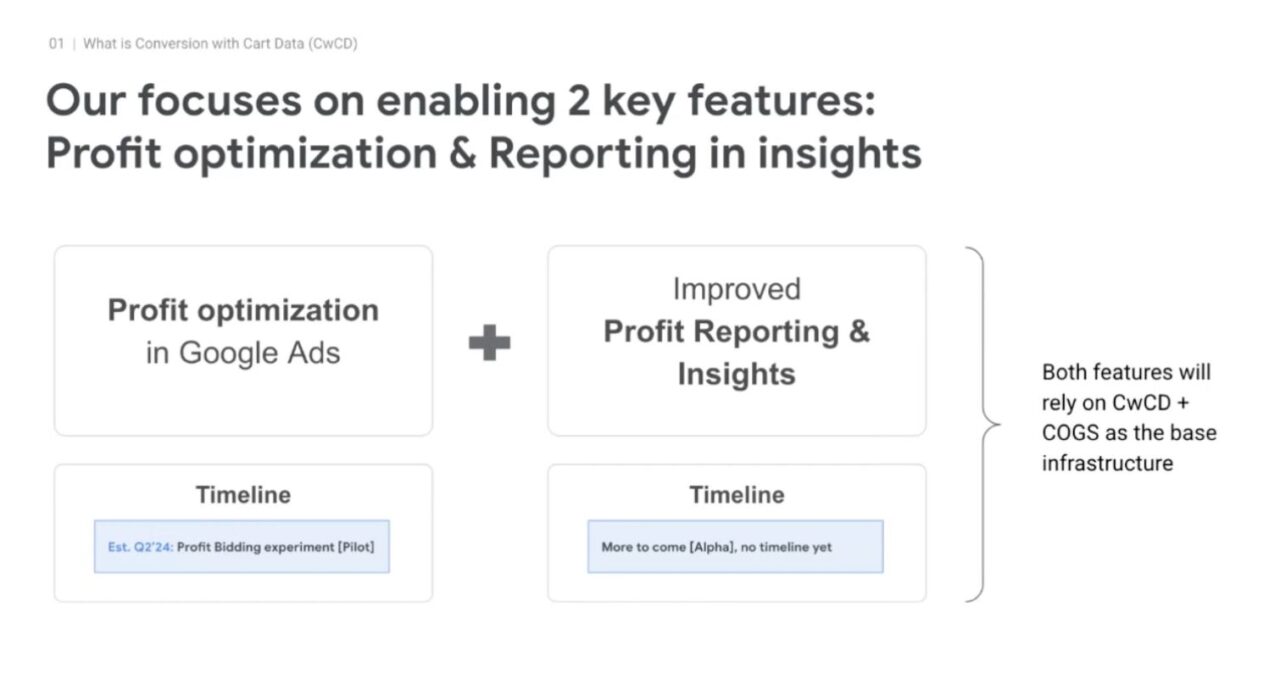Viewport: 1280px width, 673px height.
Task: Open the Timeline heading under Profit optimization
Action: click(x=243, y=495)
